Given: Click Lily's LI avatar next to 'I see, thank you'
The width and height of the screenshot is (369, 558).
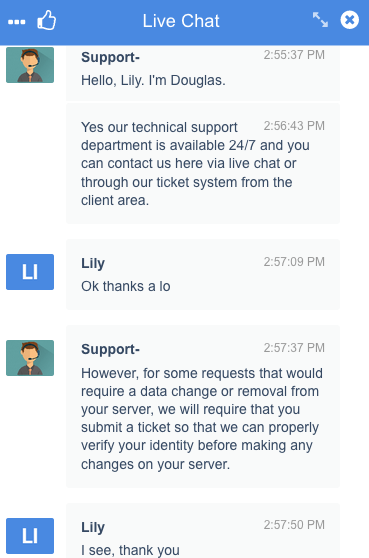Looking at the screenshot, I should click(30, 536).
